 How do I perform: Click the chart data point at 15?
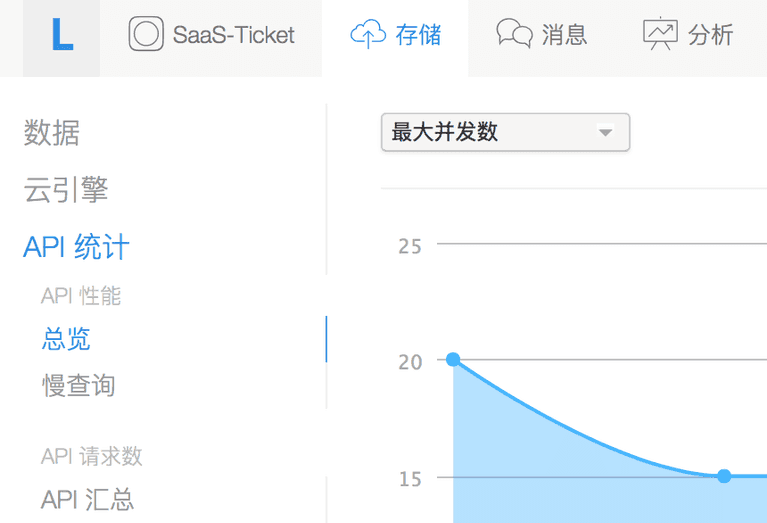point(724,476)
